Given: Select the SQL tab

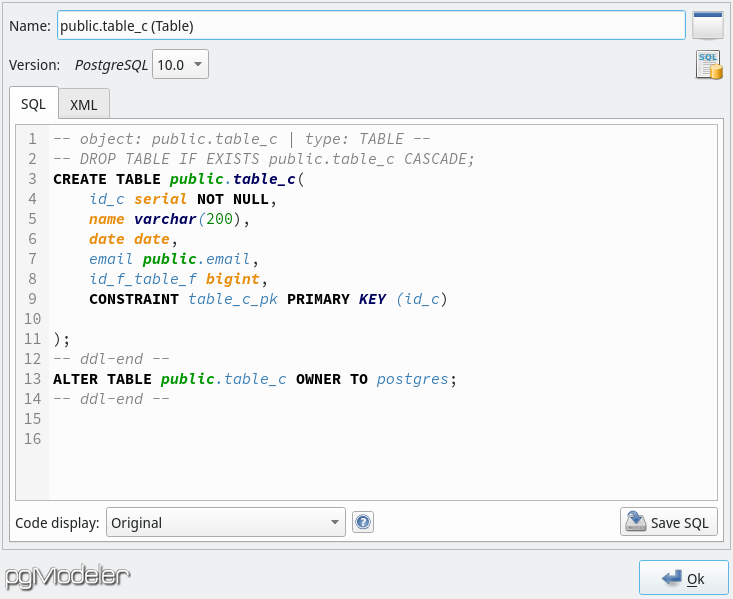Looking at the screenshot, I should [x=34, y=103].
